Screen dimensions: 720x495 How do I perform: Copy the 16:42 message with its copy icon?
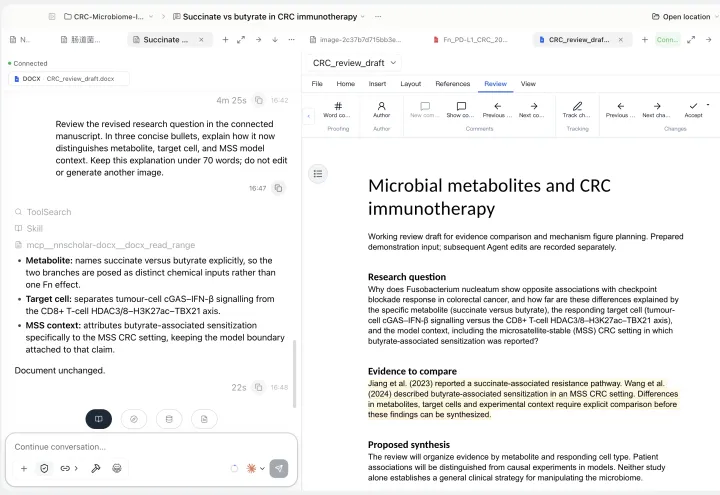pyautogui.click(x=259, y=100)
